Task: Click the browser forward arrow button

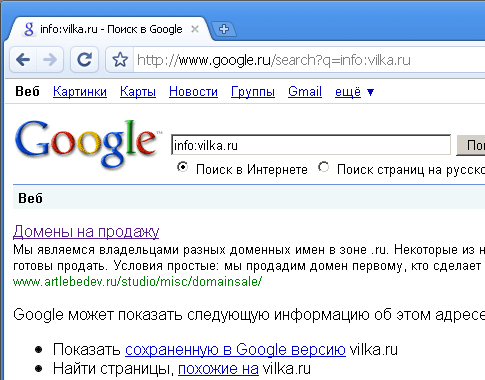Action: [50, 60]
